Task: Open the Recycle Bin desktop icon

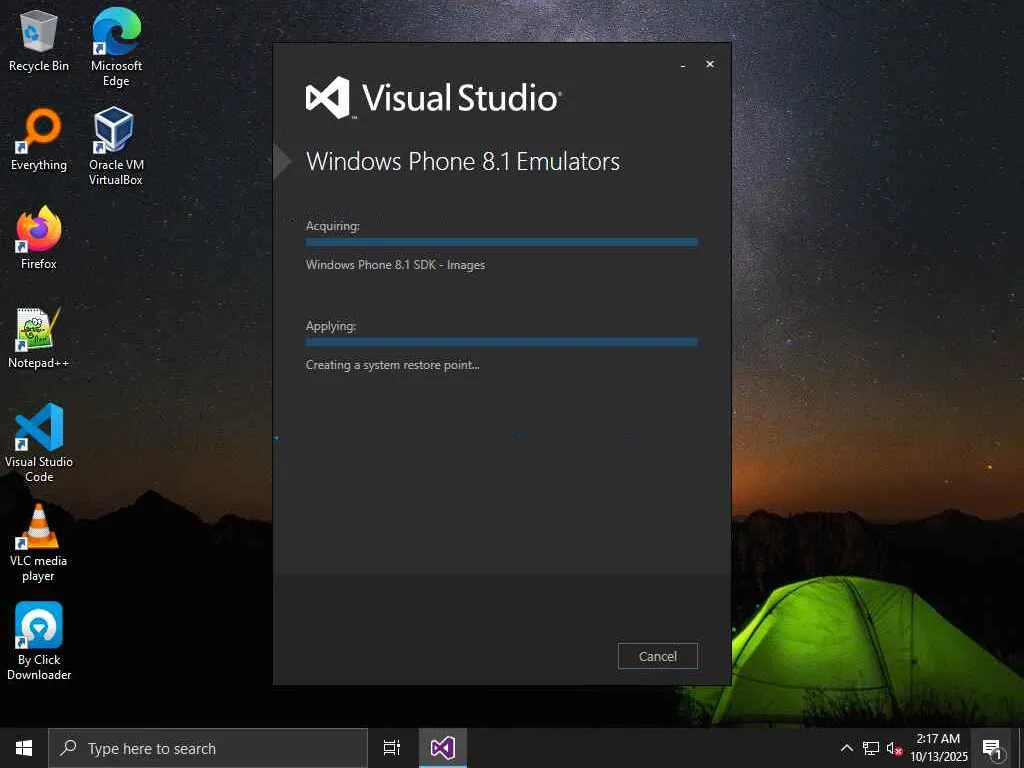Action: click(39, 40)
